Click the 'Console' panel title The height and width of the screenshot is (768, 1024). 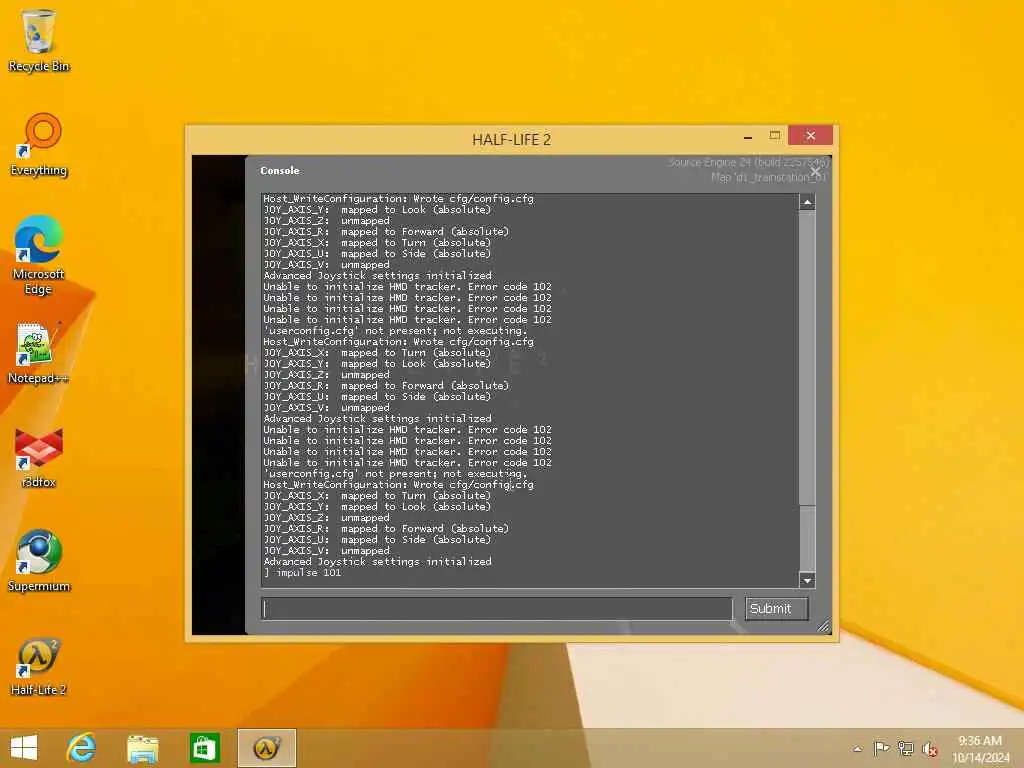coord(280,170)
